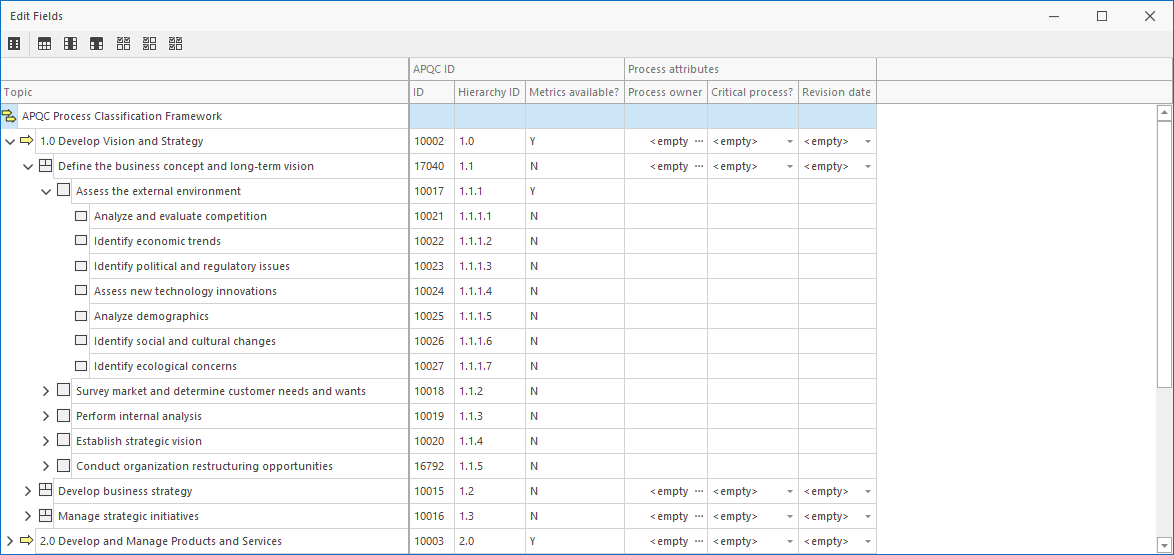Open Process owner ellipsis for row 1.2
Screen dimensions: 1174x555
(x=699, y=491)
